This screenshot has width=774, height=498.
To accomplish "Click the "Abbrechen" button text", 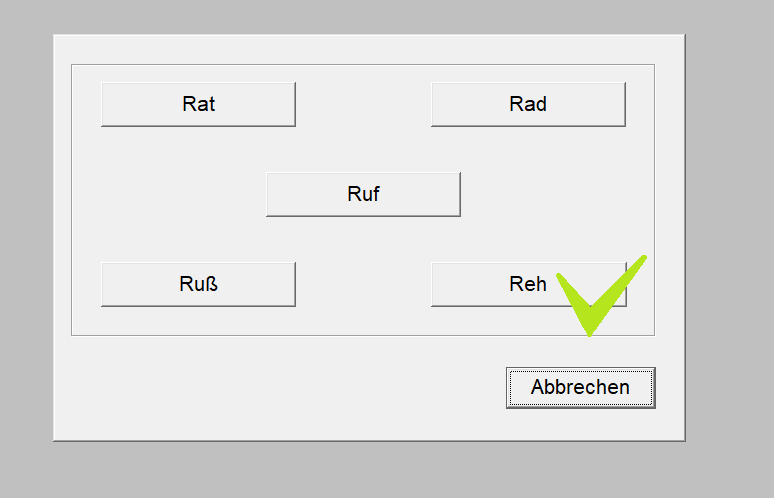I will [x=580, y=387].
